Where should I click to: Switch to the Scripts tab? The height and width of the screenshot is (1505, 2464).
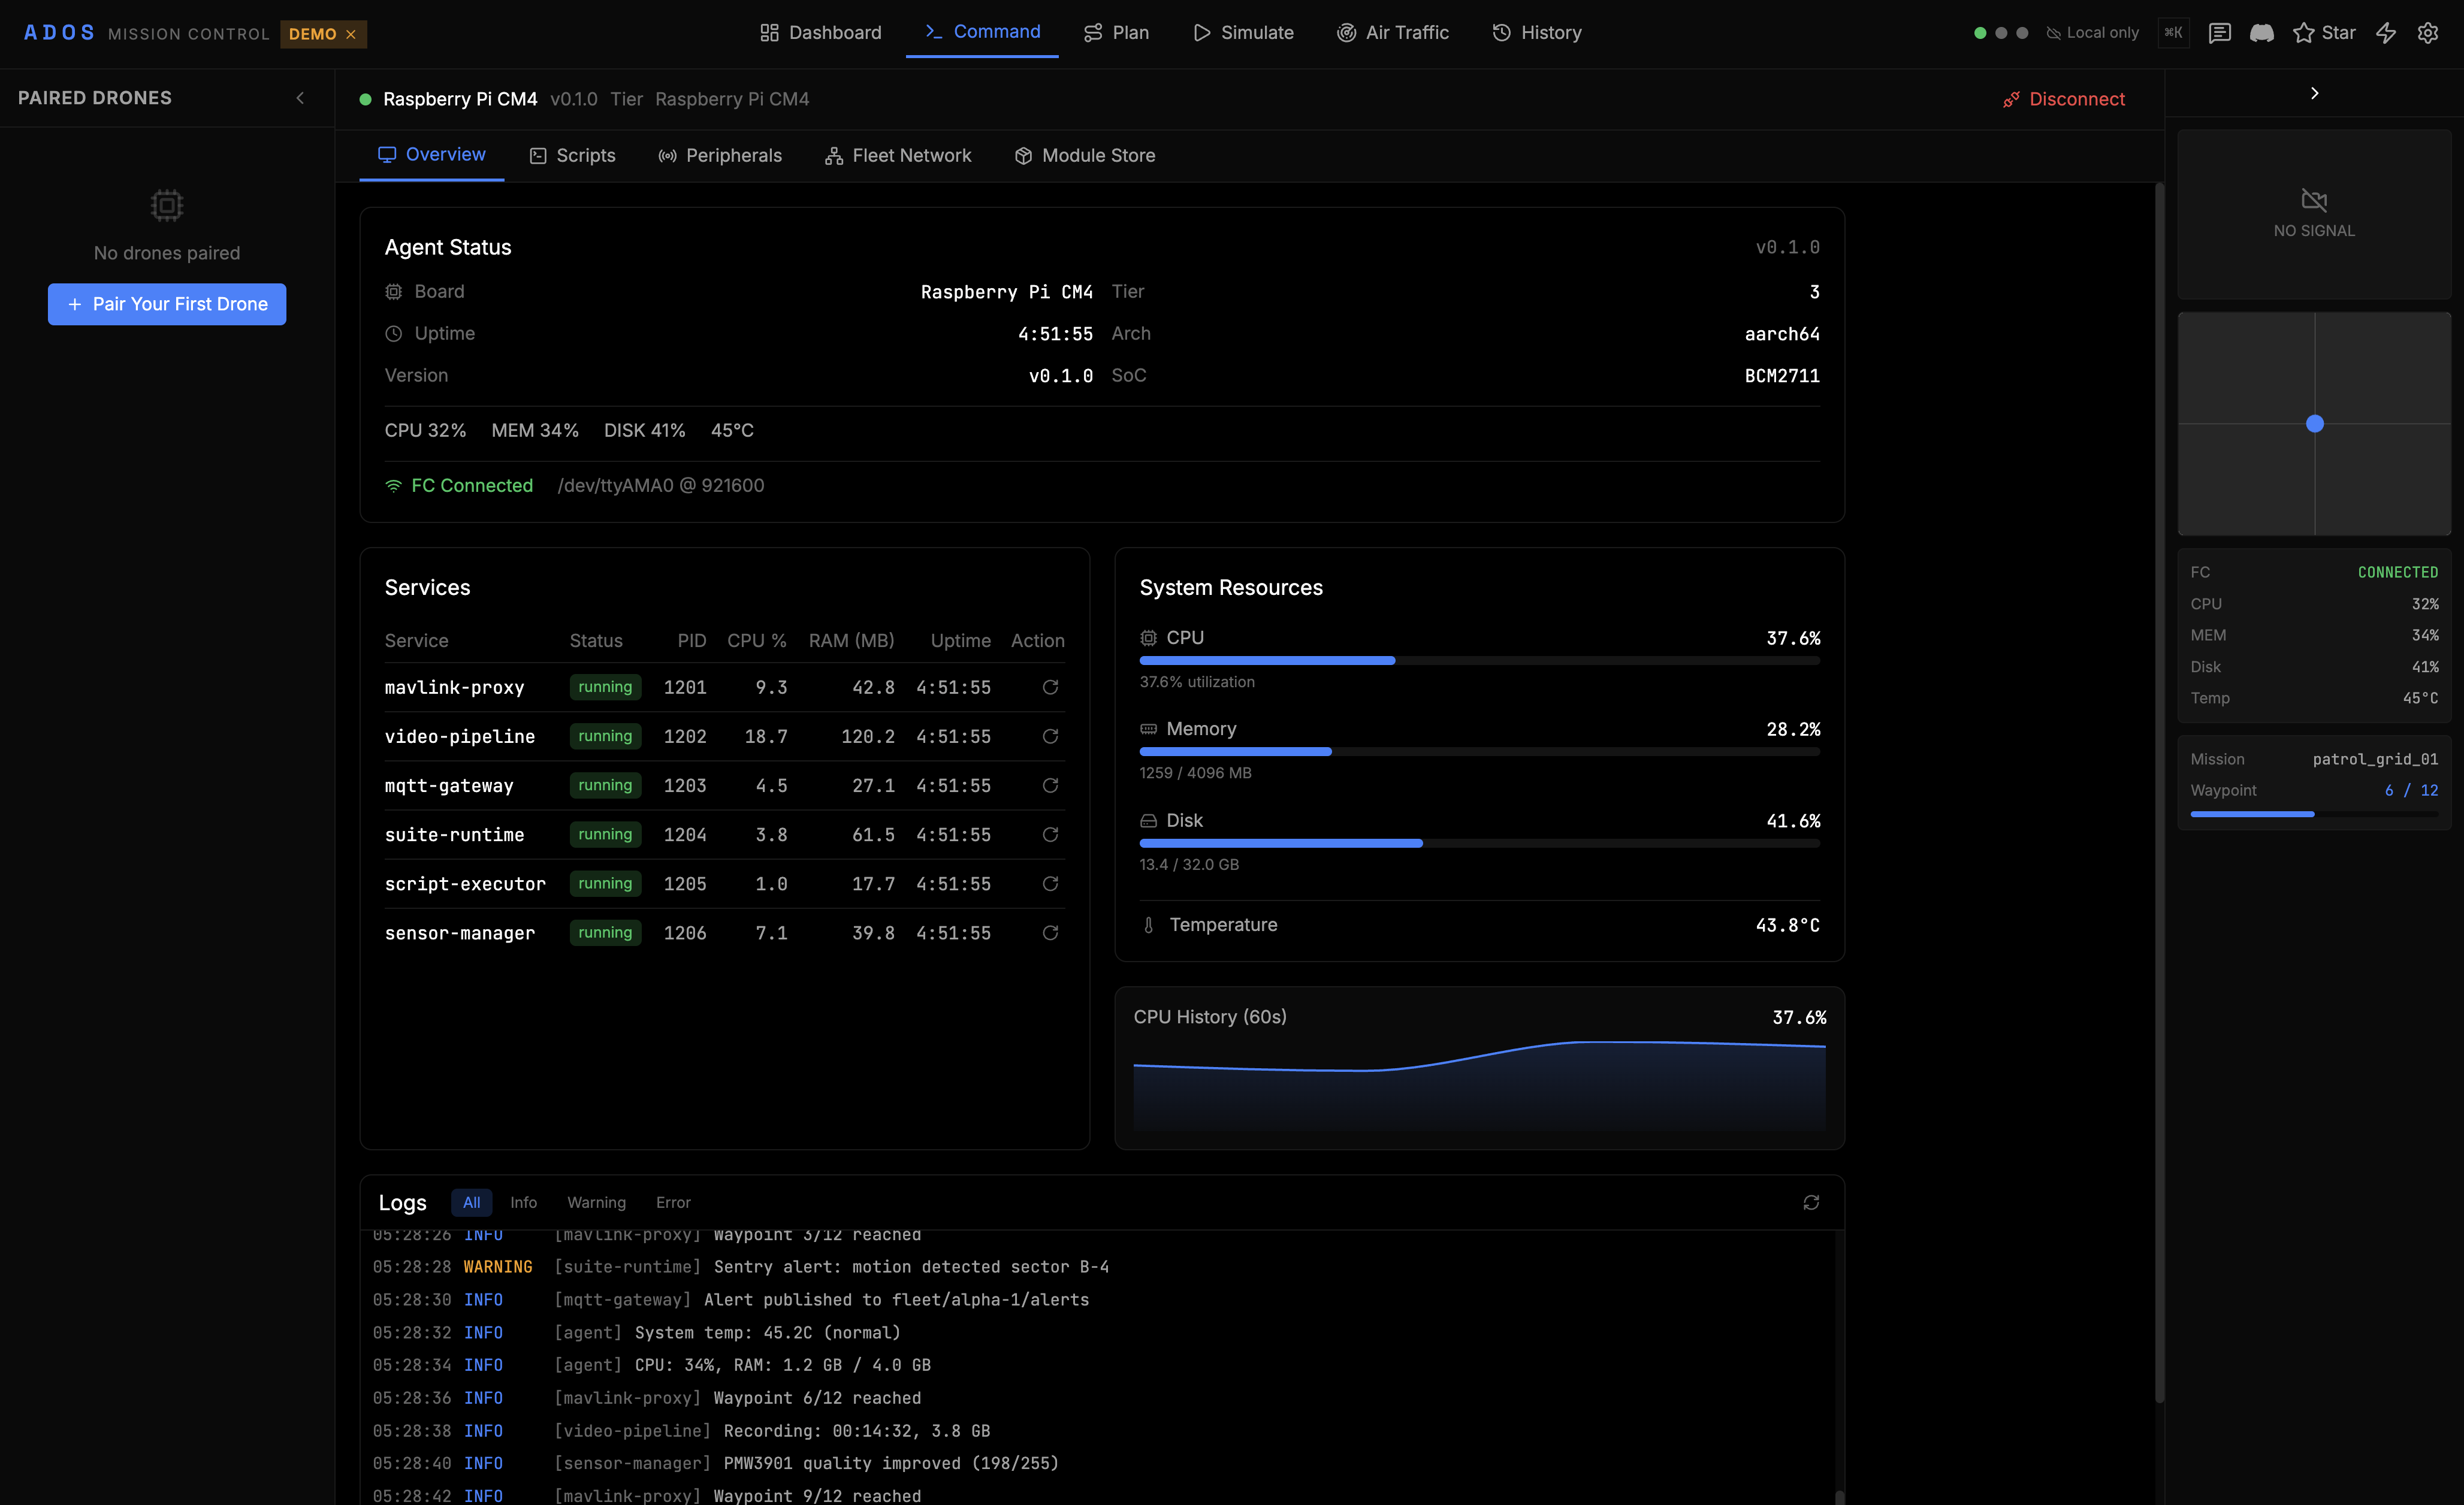pyautogui.click(x=573, y=156)
